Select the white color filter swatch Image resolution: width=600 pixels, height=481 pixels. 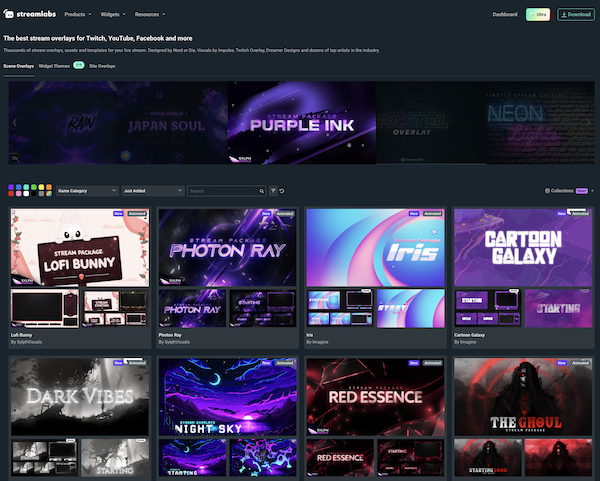point(26,194)
